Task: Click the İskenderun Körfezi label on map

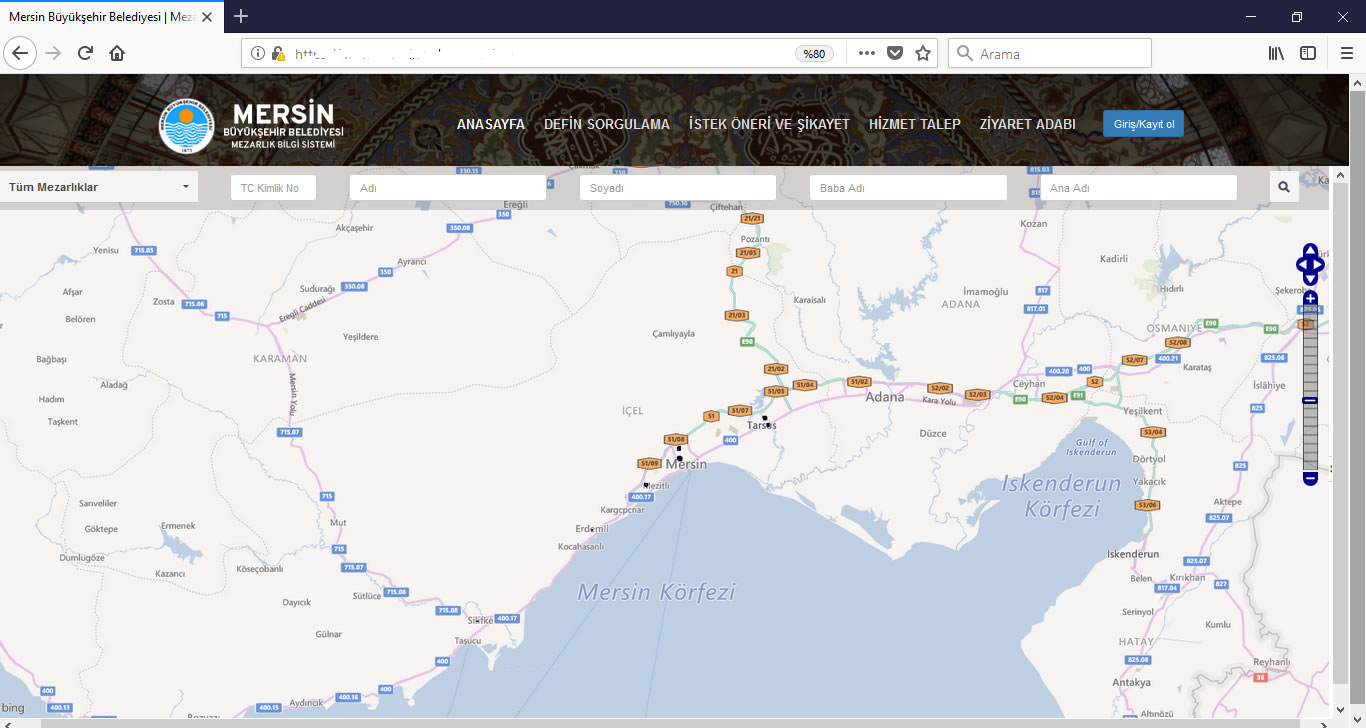Action: tap(1062, 496)
